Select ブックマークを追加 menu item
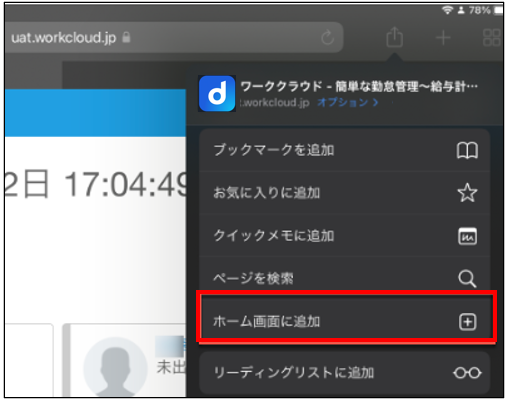Viewport: 506px width, 399px height. 345,150
